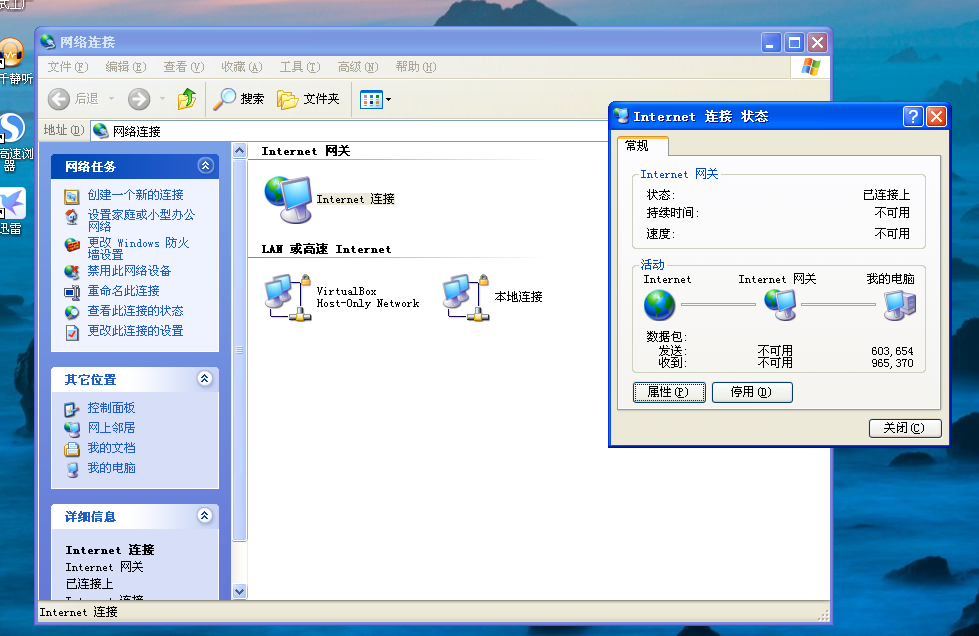The height and width of the screenshot is (636, 979).
Task: Collapse the 详细信息 panel
Action: (x=205, y=516)
